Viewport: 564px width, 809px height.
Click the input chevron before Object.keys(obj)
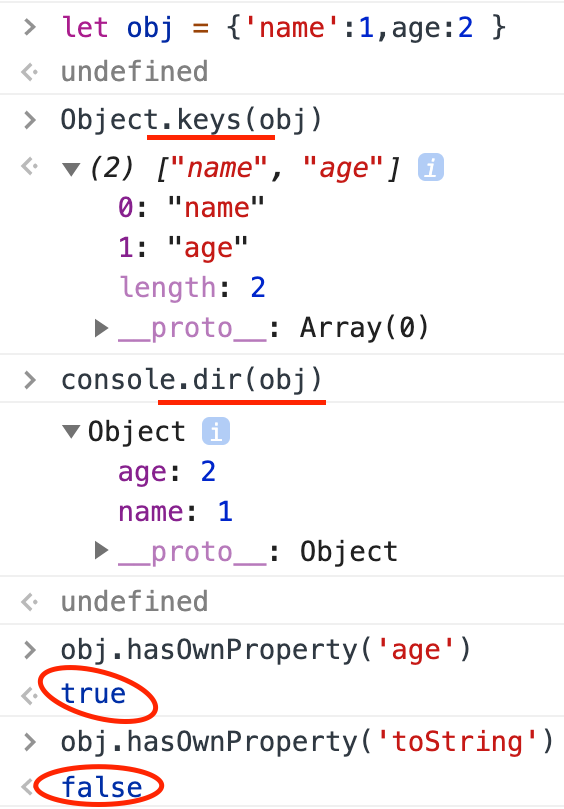30,120
